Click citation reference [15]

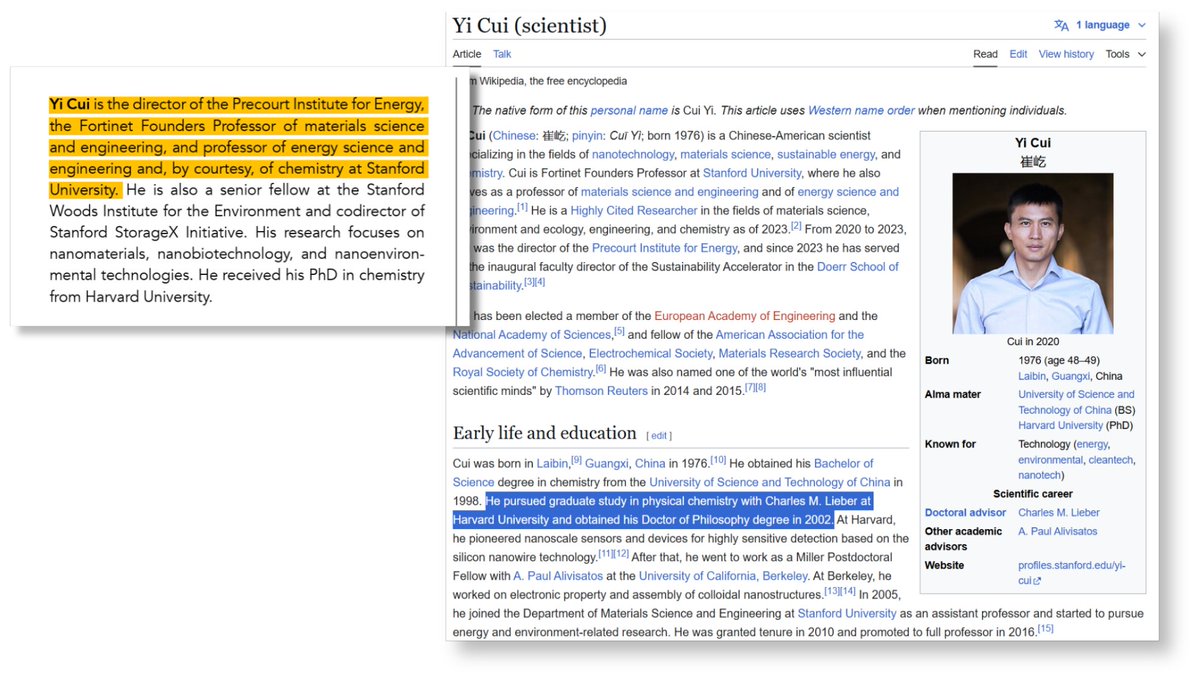1045,628
